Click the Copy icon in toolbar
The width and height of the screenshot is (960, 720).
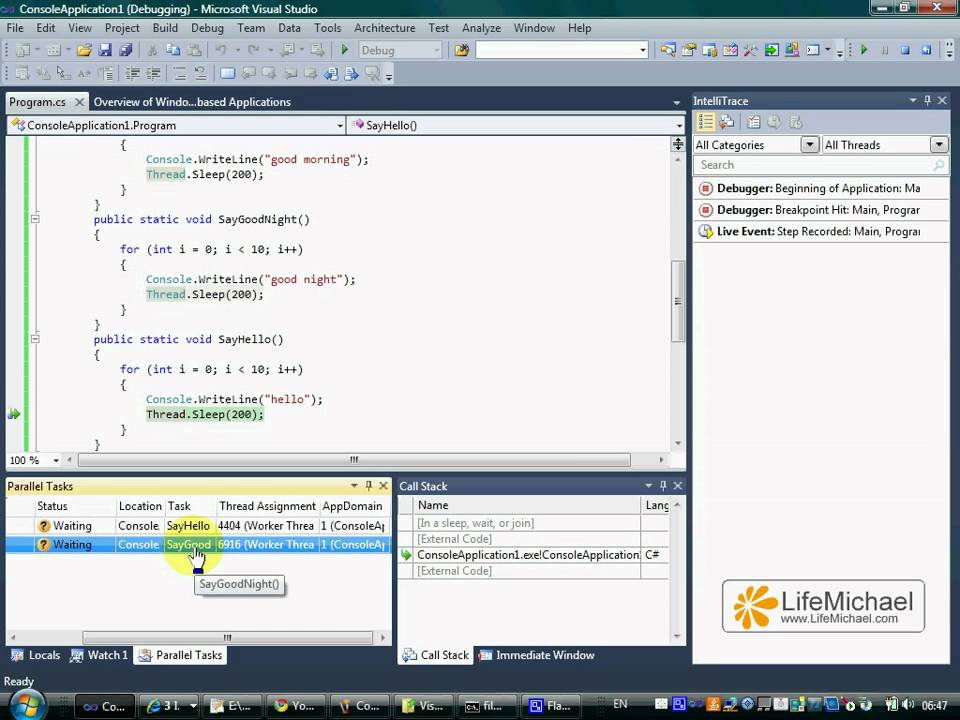(173, 50)
